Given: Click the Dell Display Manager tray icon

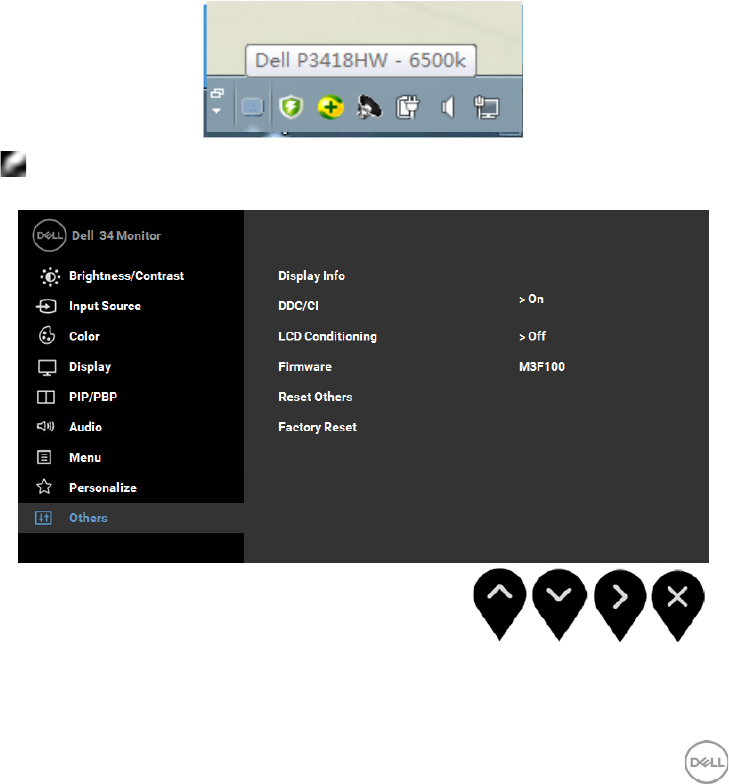Looking at the screenshot, I should coord(252,108).
